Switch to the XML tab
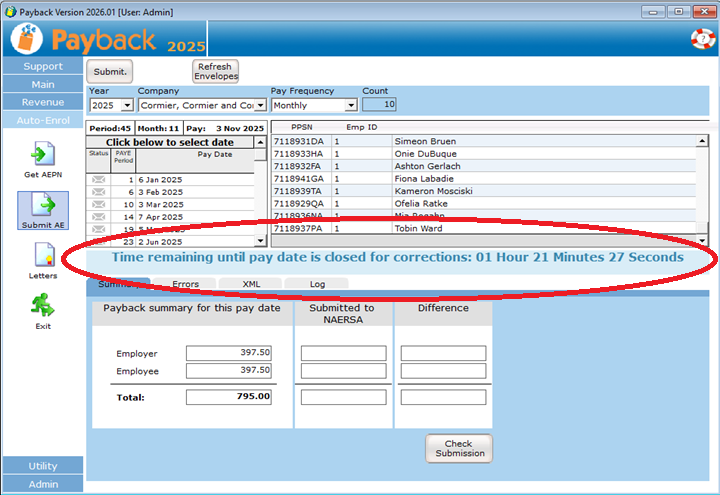The image size is (720, 495). coord(252,285)
